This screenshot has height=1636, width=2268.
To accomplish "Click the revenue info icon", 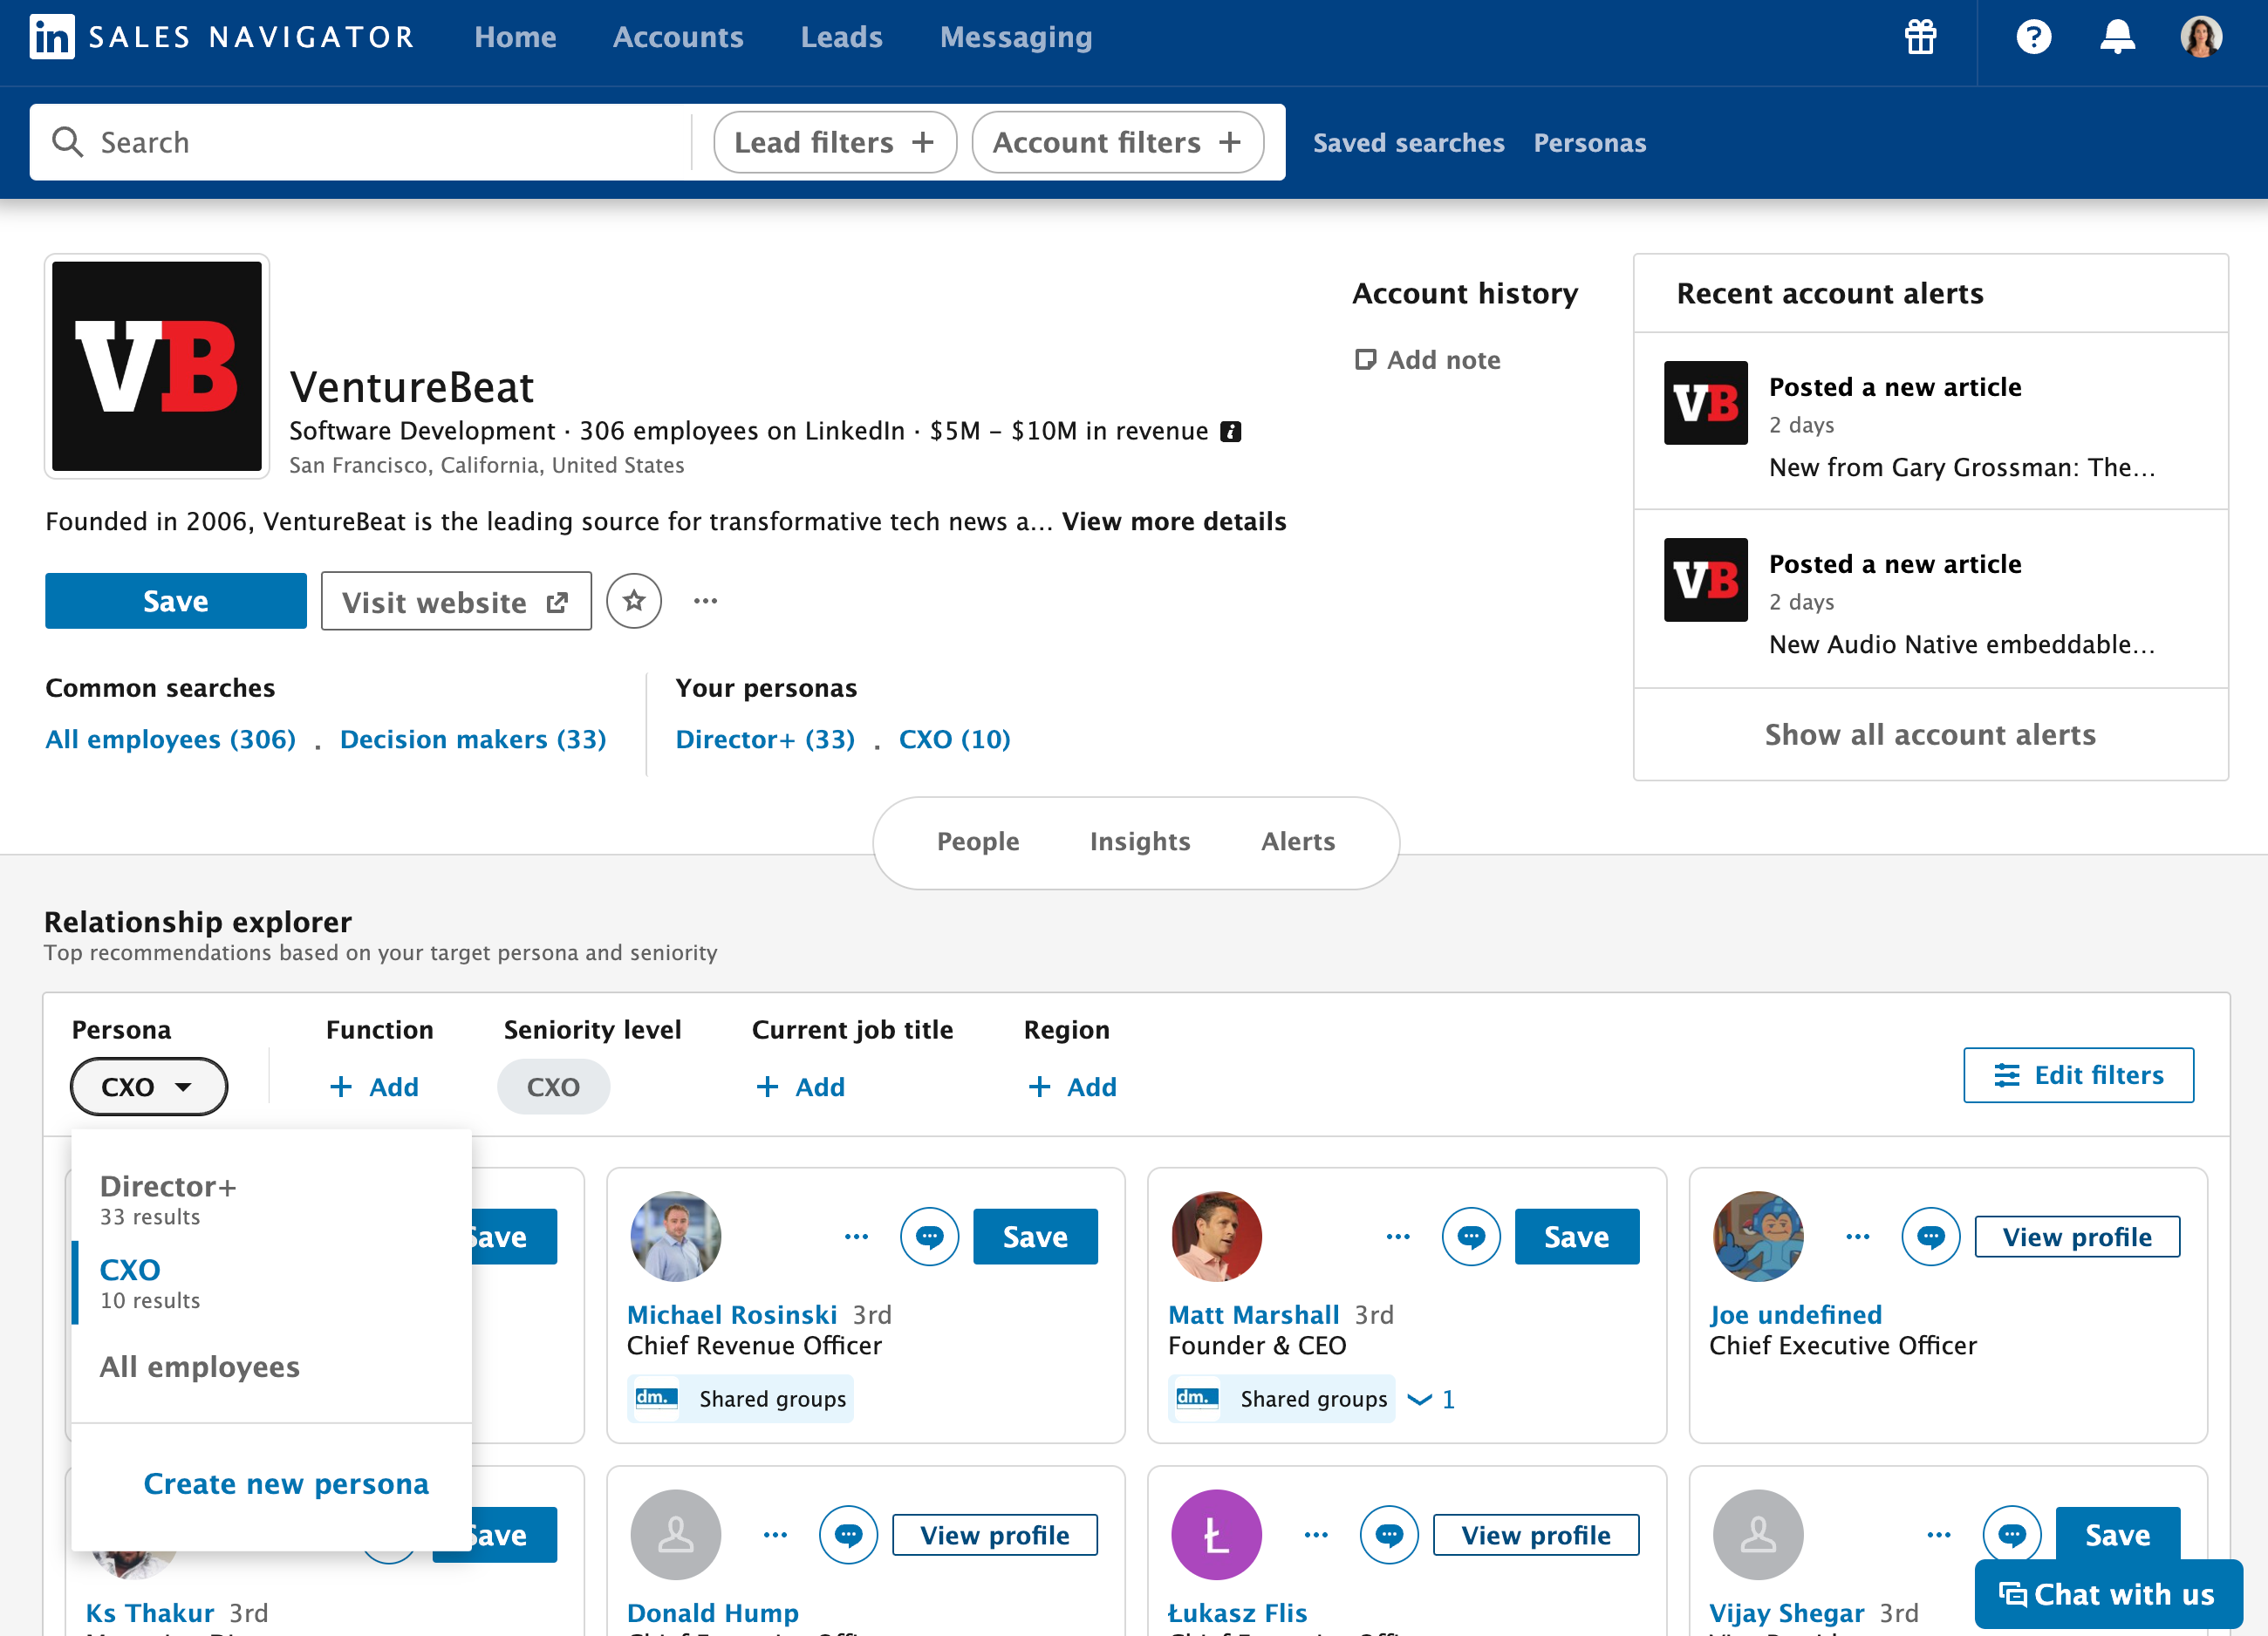I will [x=1231, y=431].
